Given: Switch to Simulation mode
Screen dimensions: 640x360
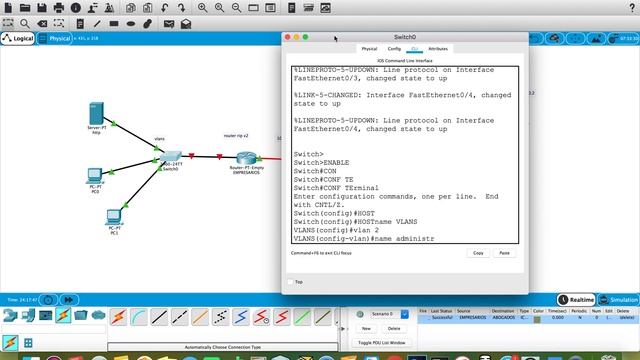Looking at the screenshot, I should coord(618,300).
